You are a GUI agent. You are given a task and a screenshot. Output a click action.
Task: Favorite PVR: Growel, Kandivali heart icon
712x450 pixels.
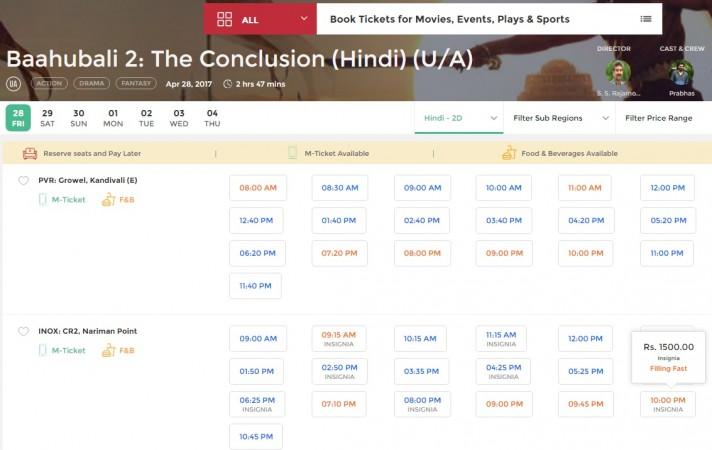click(24, 181)
